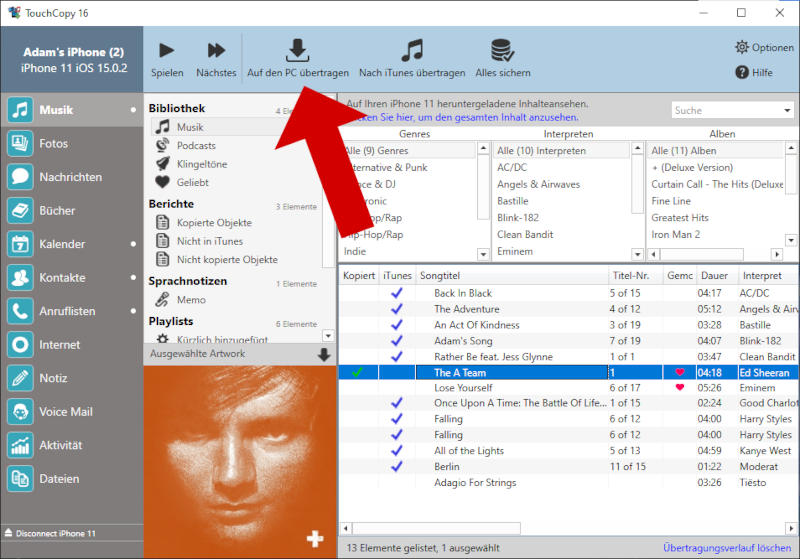Viewport: 800px width, 559px height.
Task: Sort by the Dauer column header
Action: tap(718, 276)
